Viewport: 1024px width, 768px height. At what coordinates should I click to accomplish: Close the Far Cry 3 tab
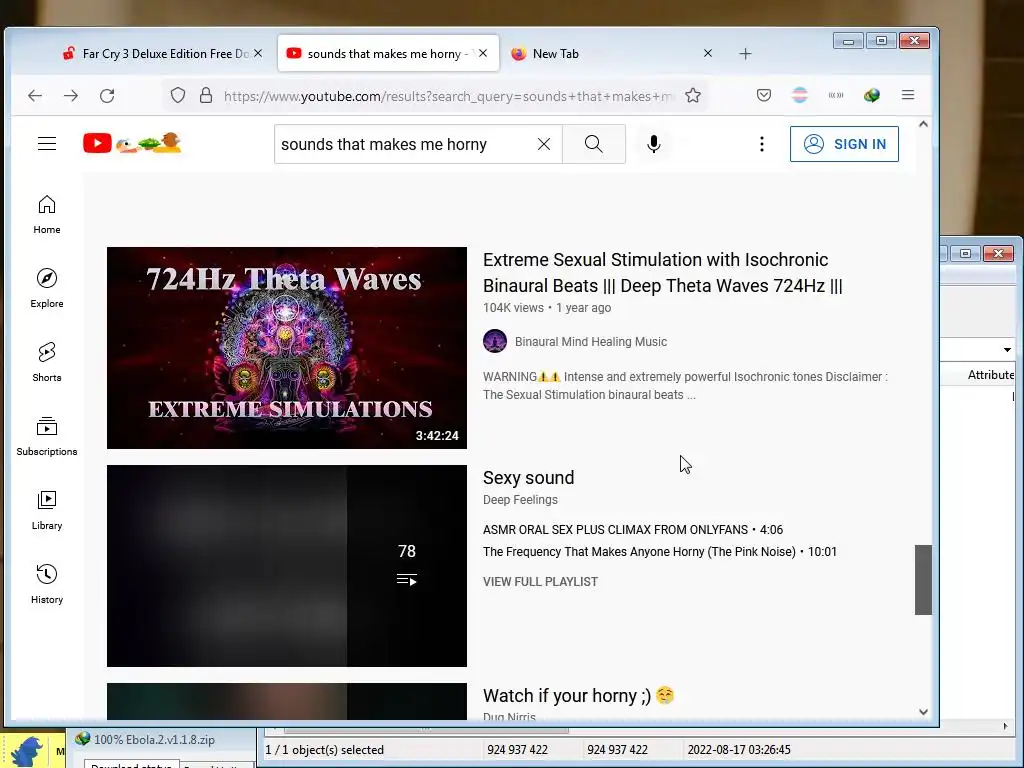[258, 54]
